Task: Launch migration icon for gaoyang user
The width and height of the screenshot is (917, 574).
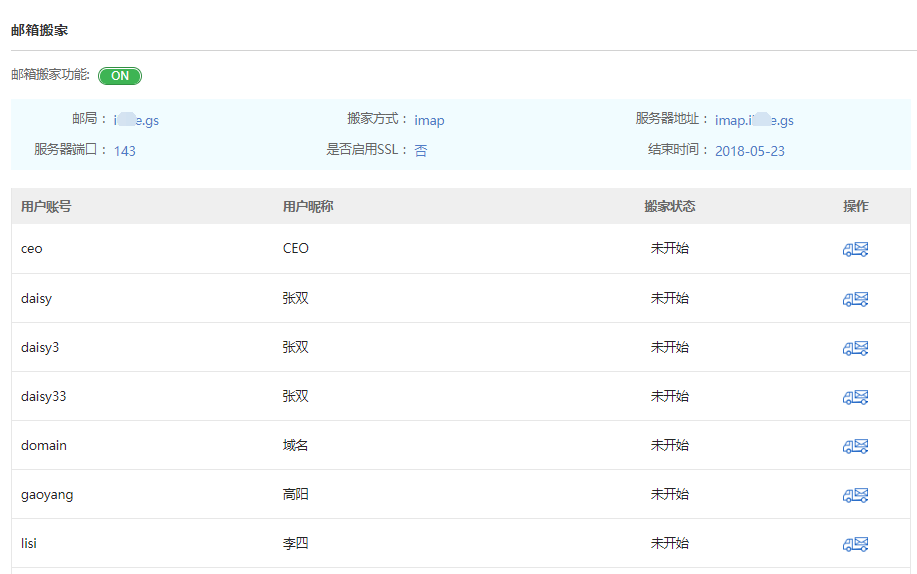Action: click(x=855, y=494)
